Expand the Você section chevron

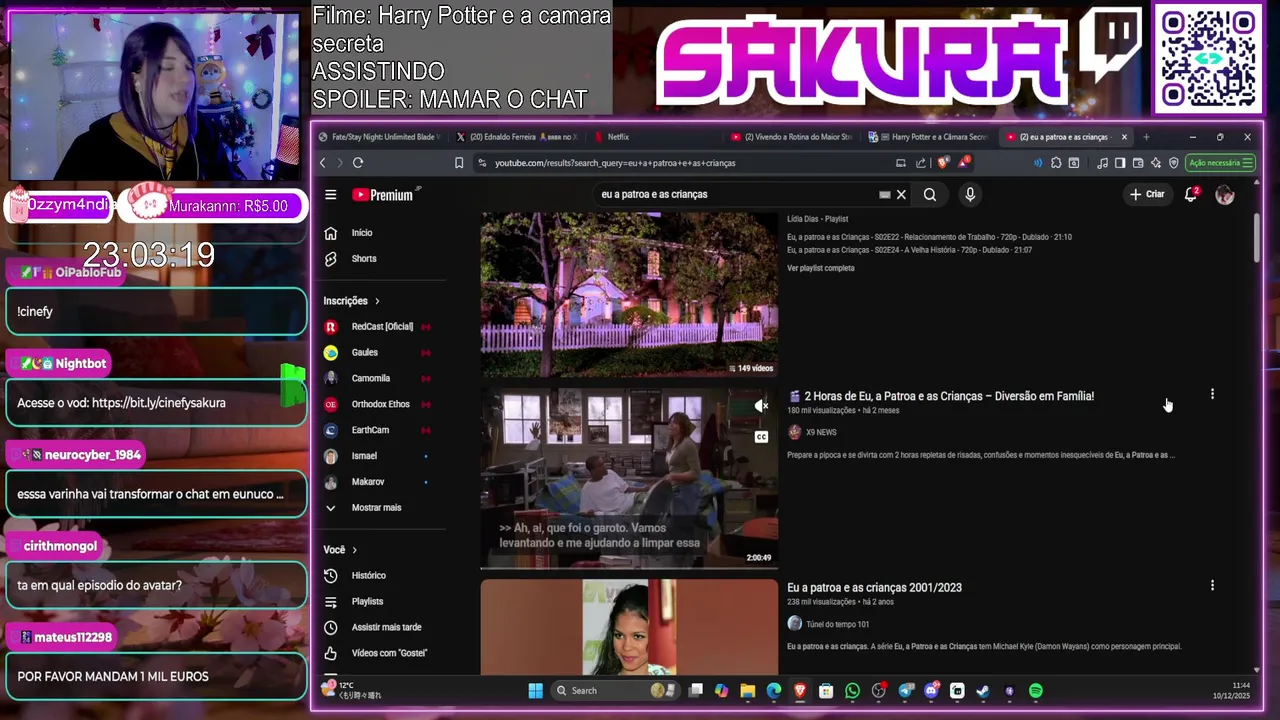(x=354, y=550)
